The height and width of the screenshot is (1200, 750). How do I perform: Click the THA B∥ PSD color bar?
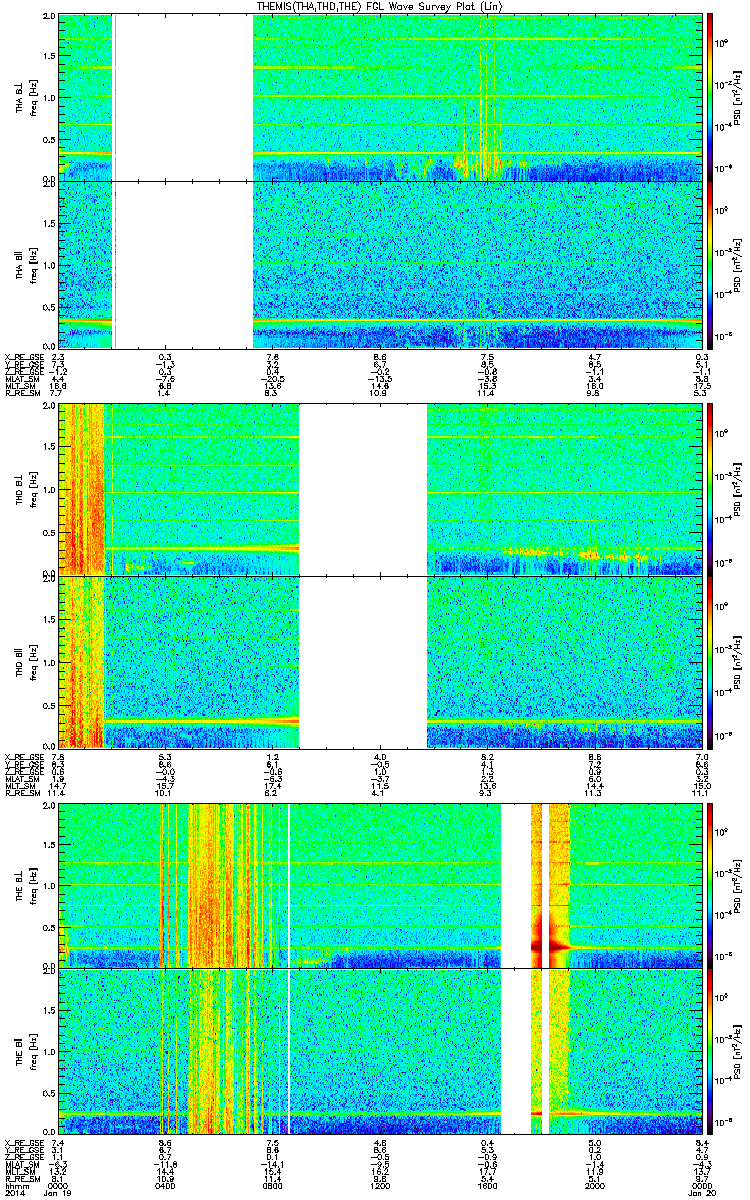click(711, 265)
